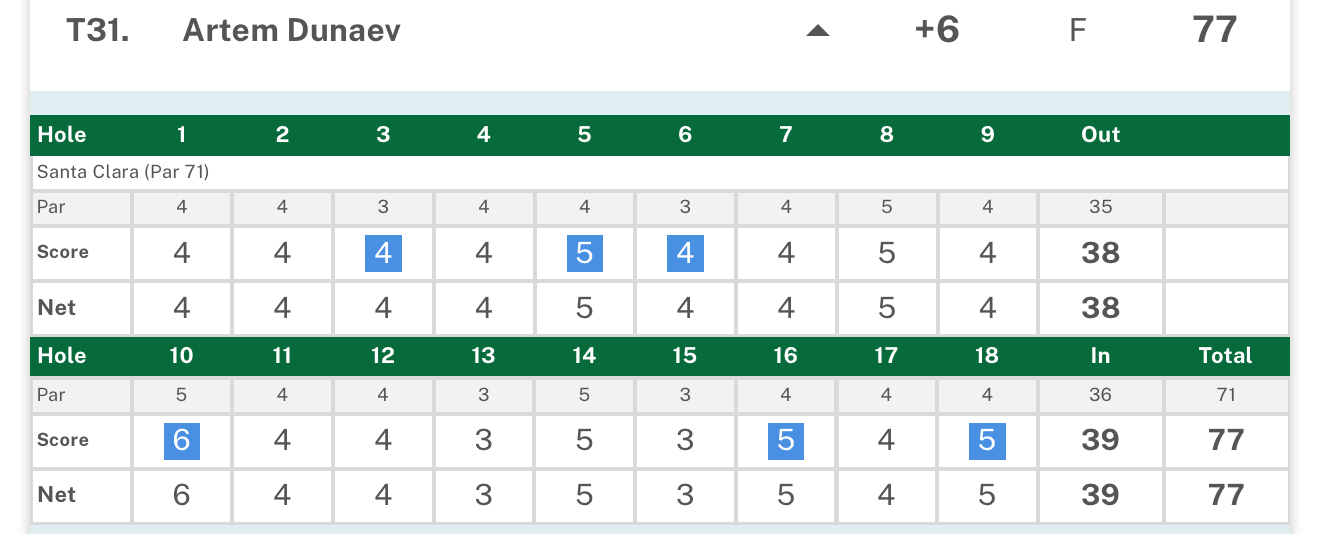Click the blue highlighted score on hole 5
This screenshot has height=534, width=1320.
pyautogui.click(x=584, y=253)
